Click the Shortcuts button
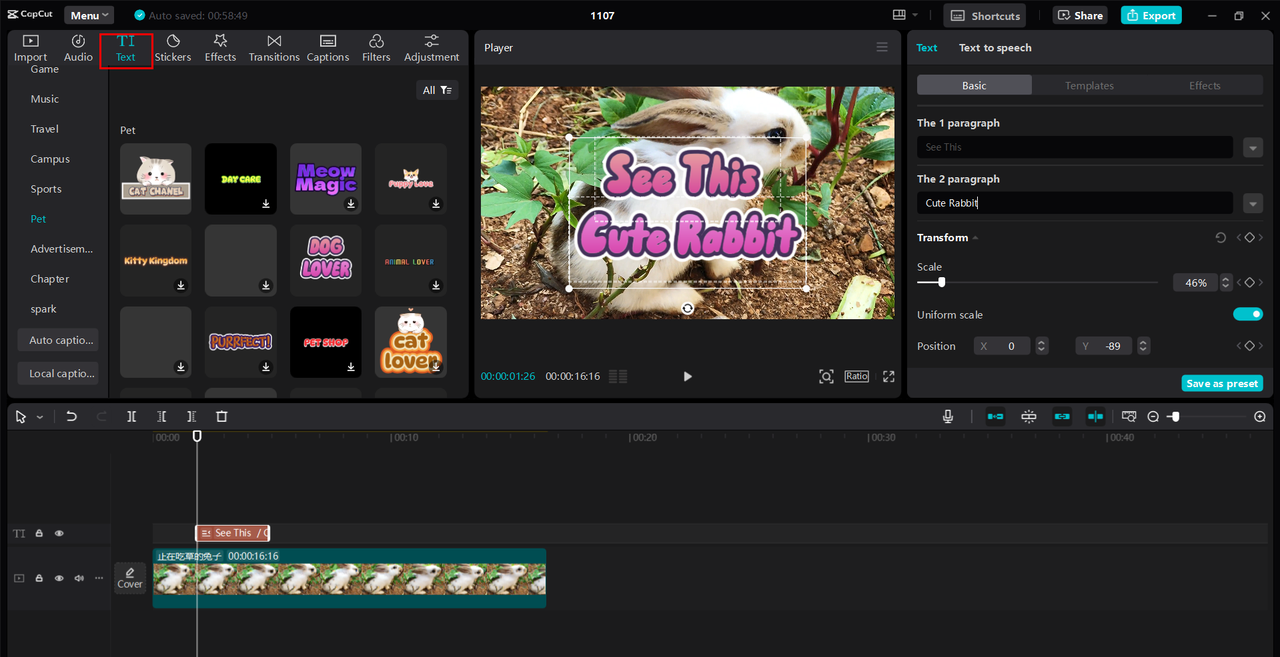Viewport: 1280px width, 657px height. [x=985, y=15]
